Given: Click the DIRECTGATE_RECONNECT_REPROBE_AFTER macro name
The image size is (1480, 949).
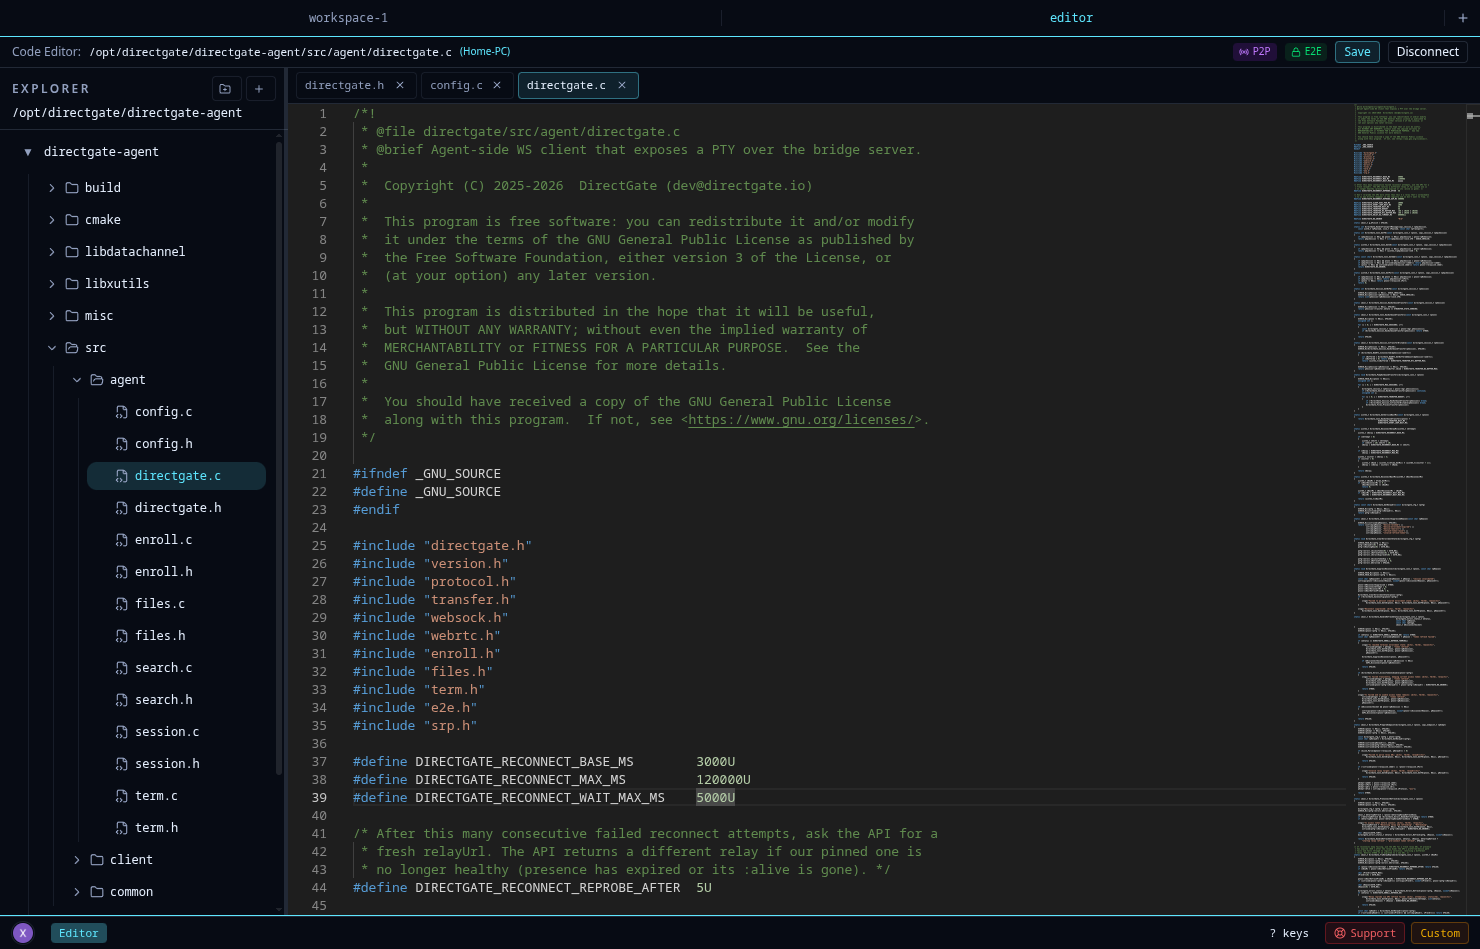Looking at the screenshot, I should click(548, 888).
